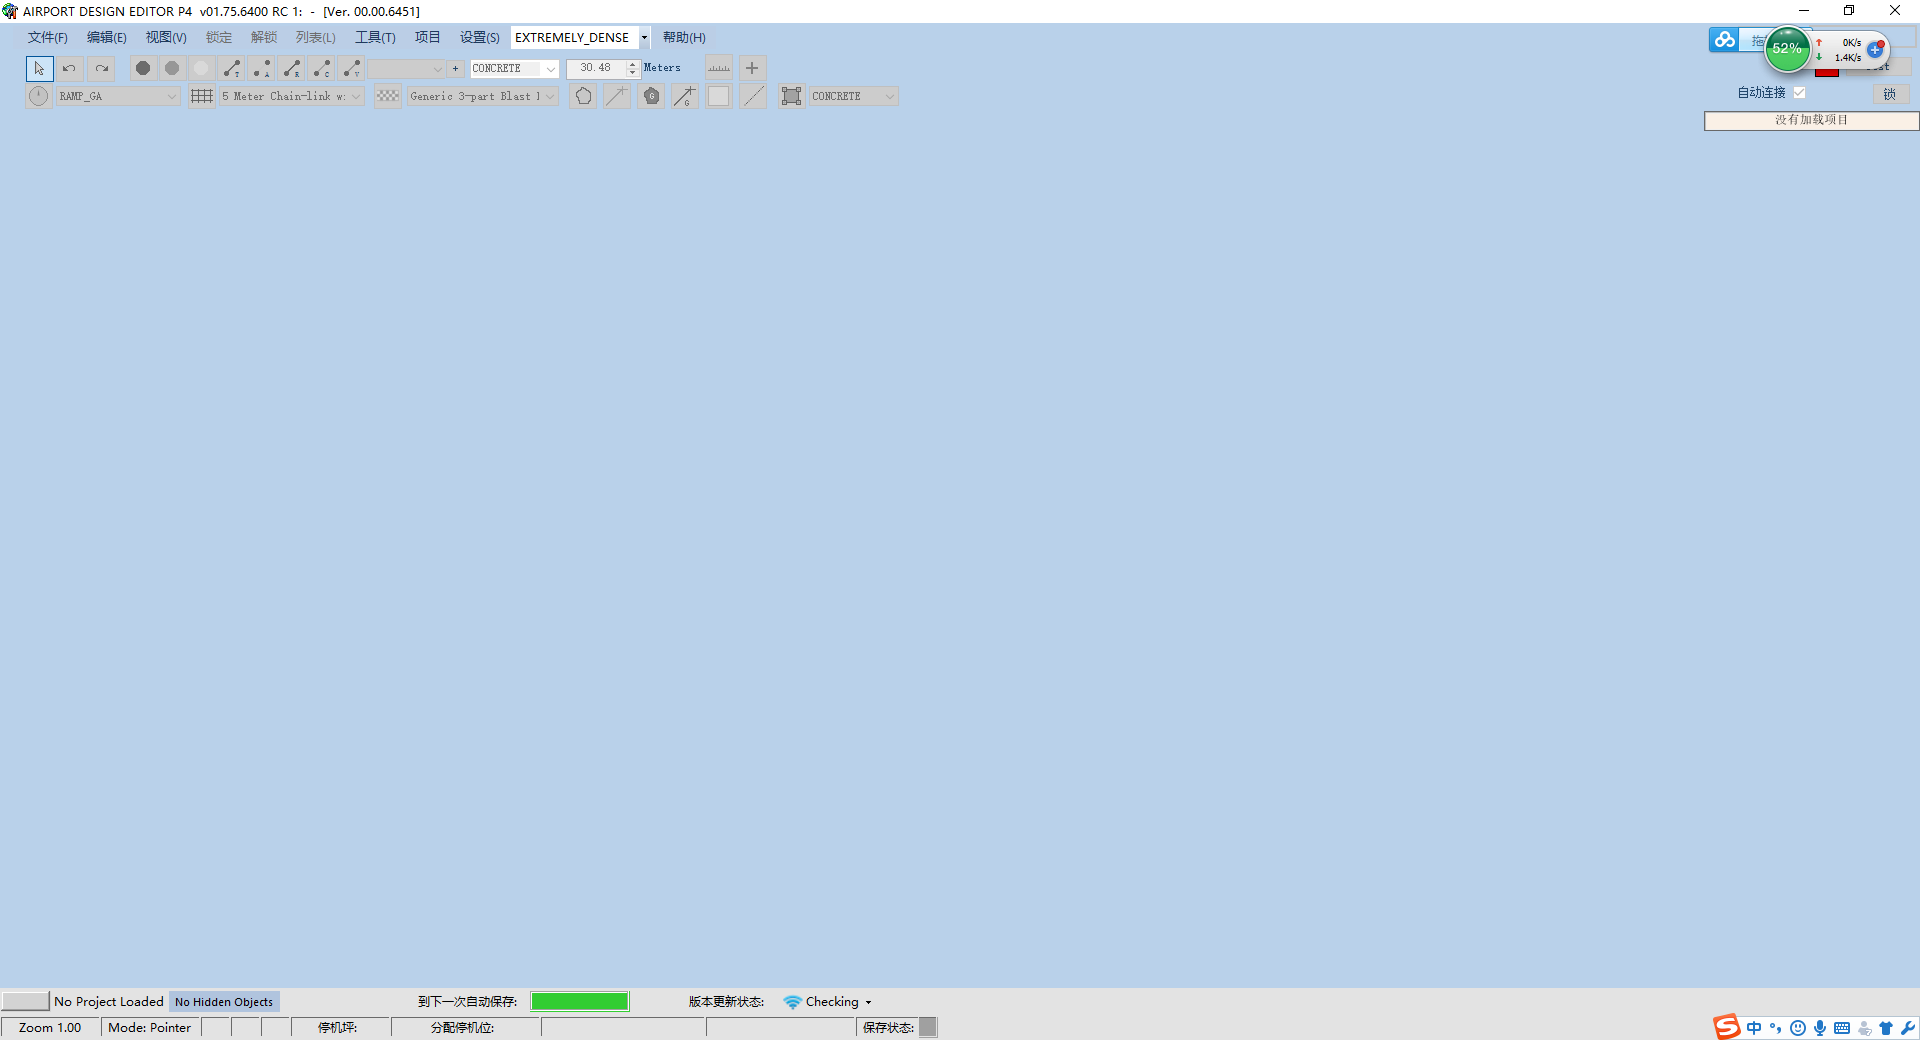1920x1040 pixels.
Task: Click the ruler measurement icon
Action: click(718, 68)
